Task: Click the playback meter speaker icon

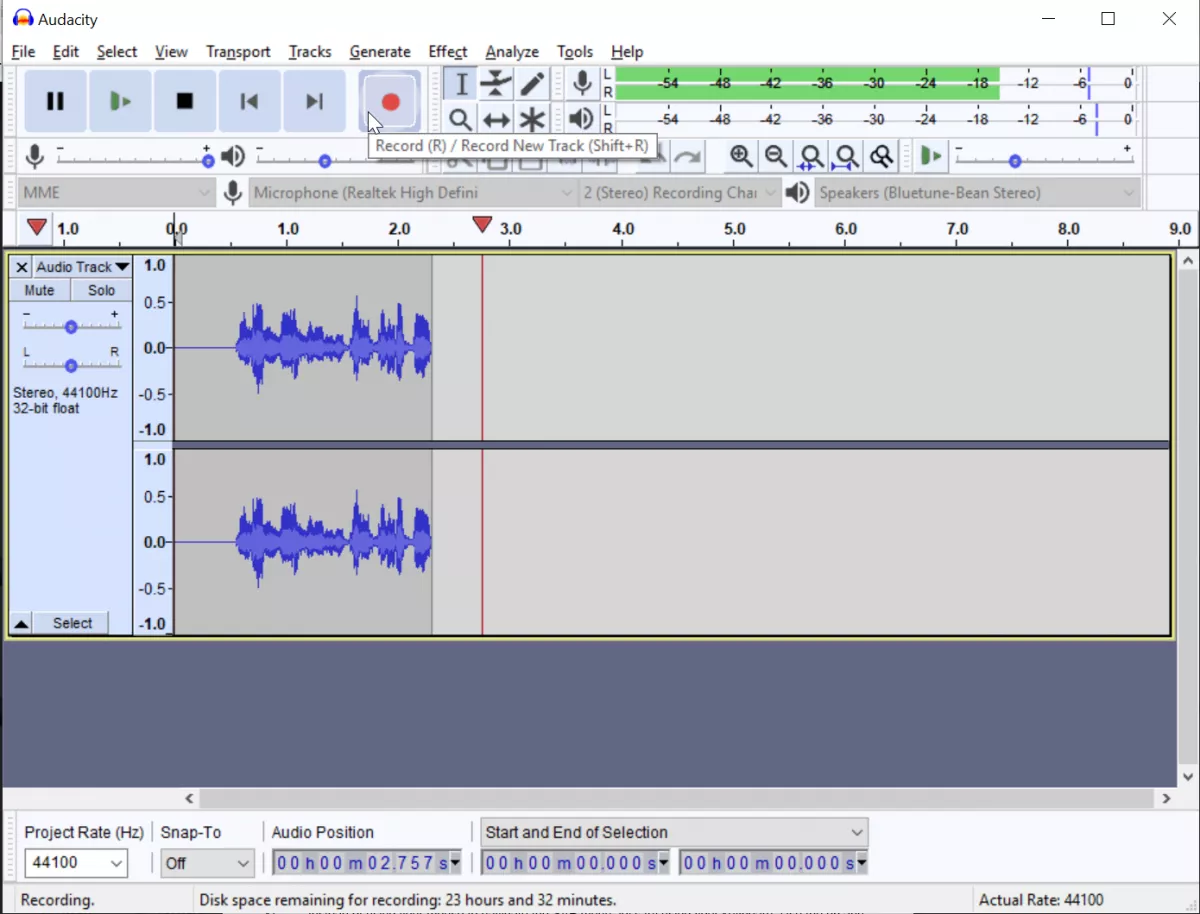Action: 581,120
